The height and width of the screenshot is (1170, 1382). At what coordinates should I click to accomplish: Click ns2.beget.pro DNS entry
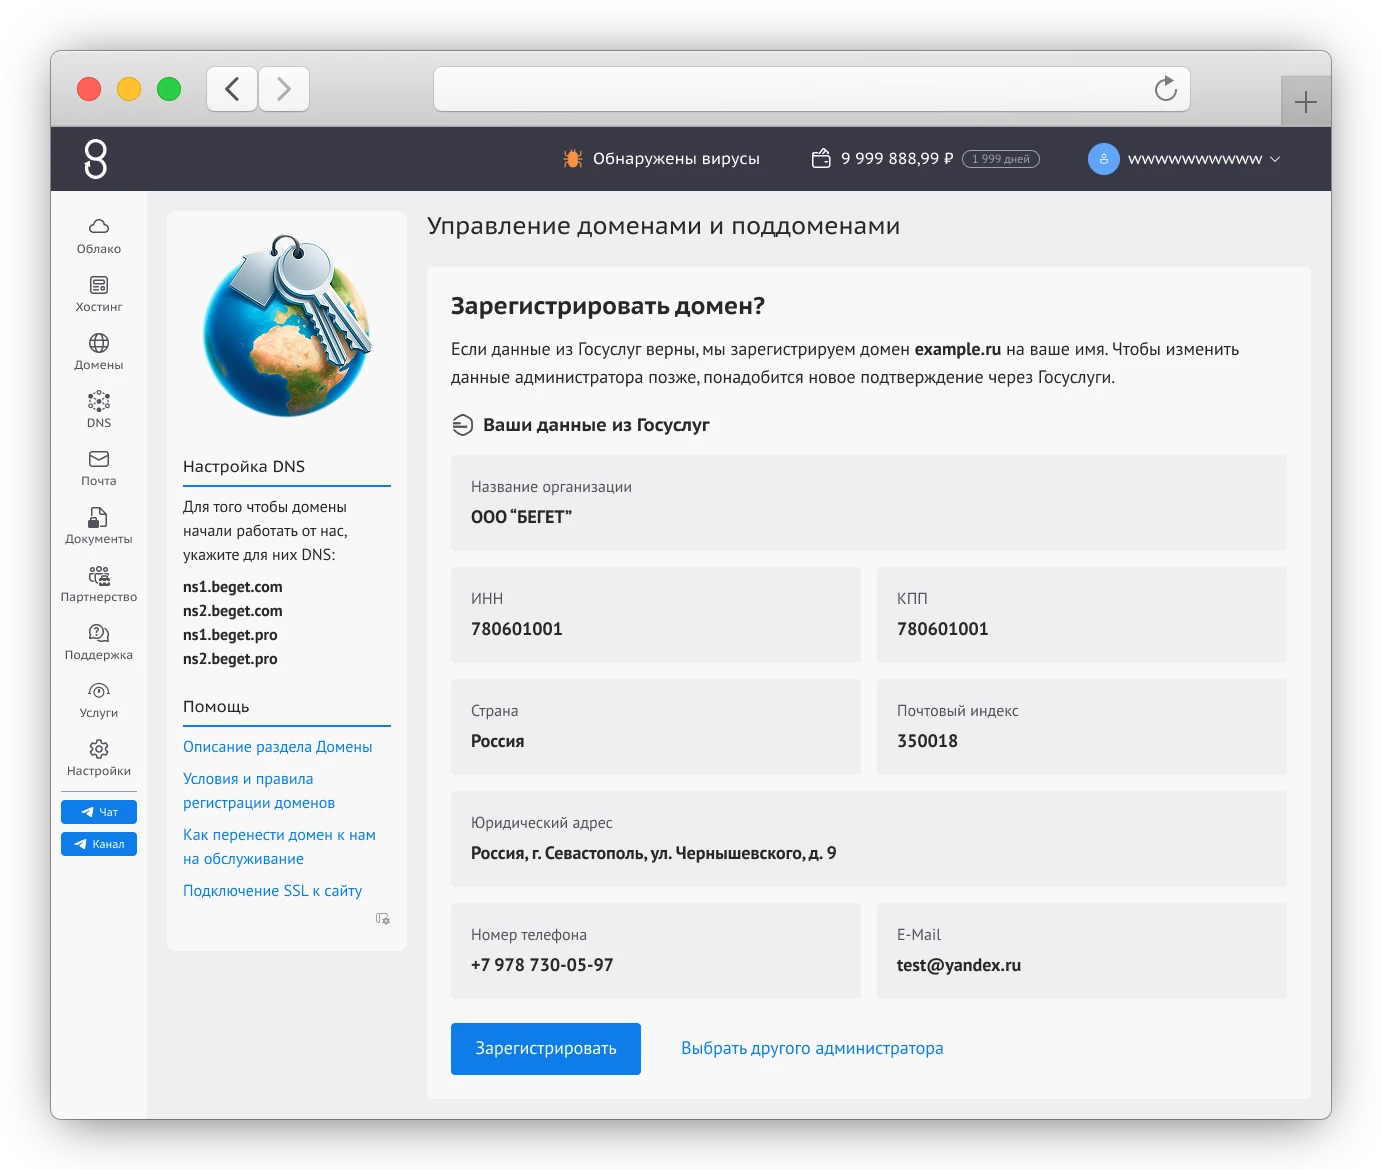230,659
